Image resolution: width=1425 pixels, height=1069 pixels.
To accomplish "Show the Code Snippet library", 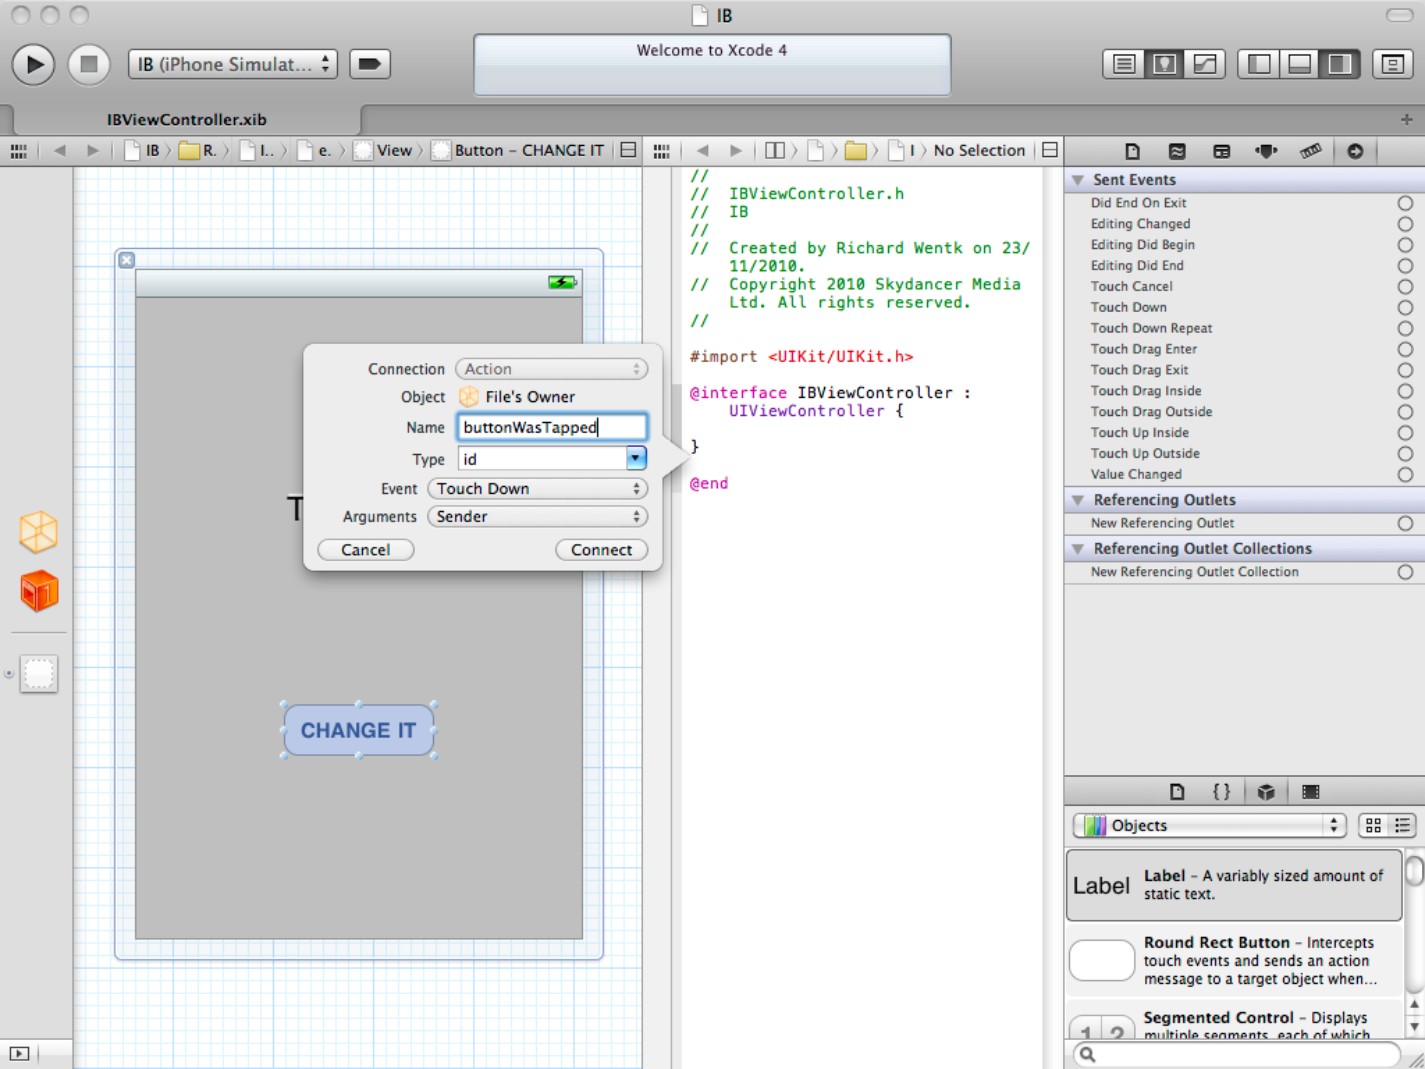I will [x=1221, y=792].
